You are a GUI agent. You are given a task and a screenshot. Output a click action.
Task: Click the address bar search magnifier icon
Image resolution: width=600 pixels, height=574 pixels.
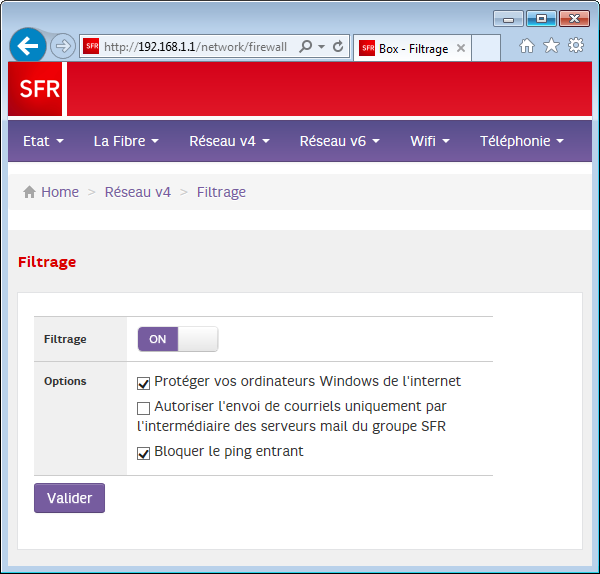(x=306, y=47)
